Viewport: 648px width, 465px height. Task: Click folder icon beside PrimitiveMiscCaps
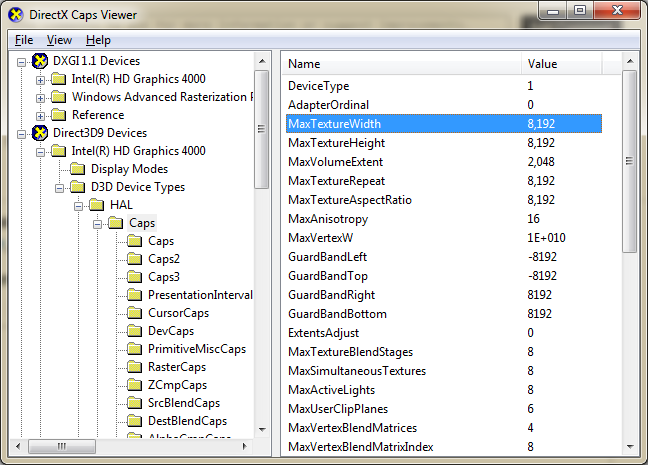coord(135,349)
